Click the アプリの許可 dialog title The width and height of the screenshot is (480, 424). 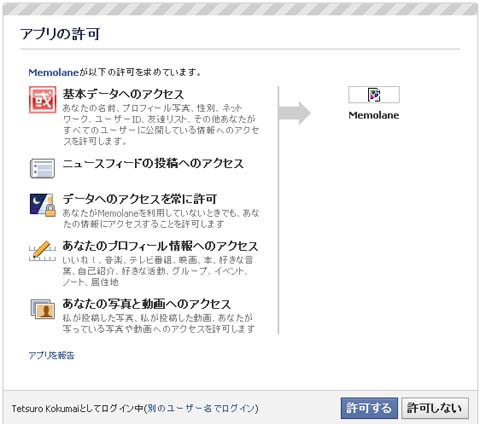tap(60, 34)
